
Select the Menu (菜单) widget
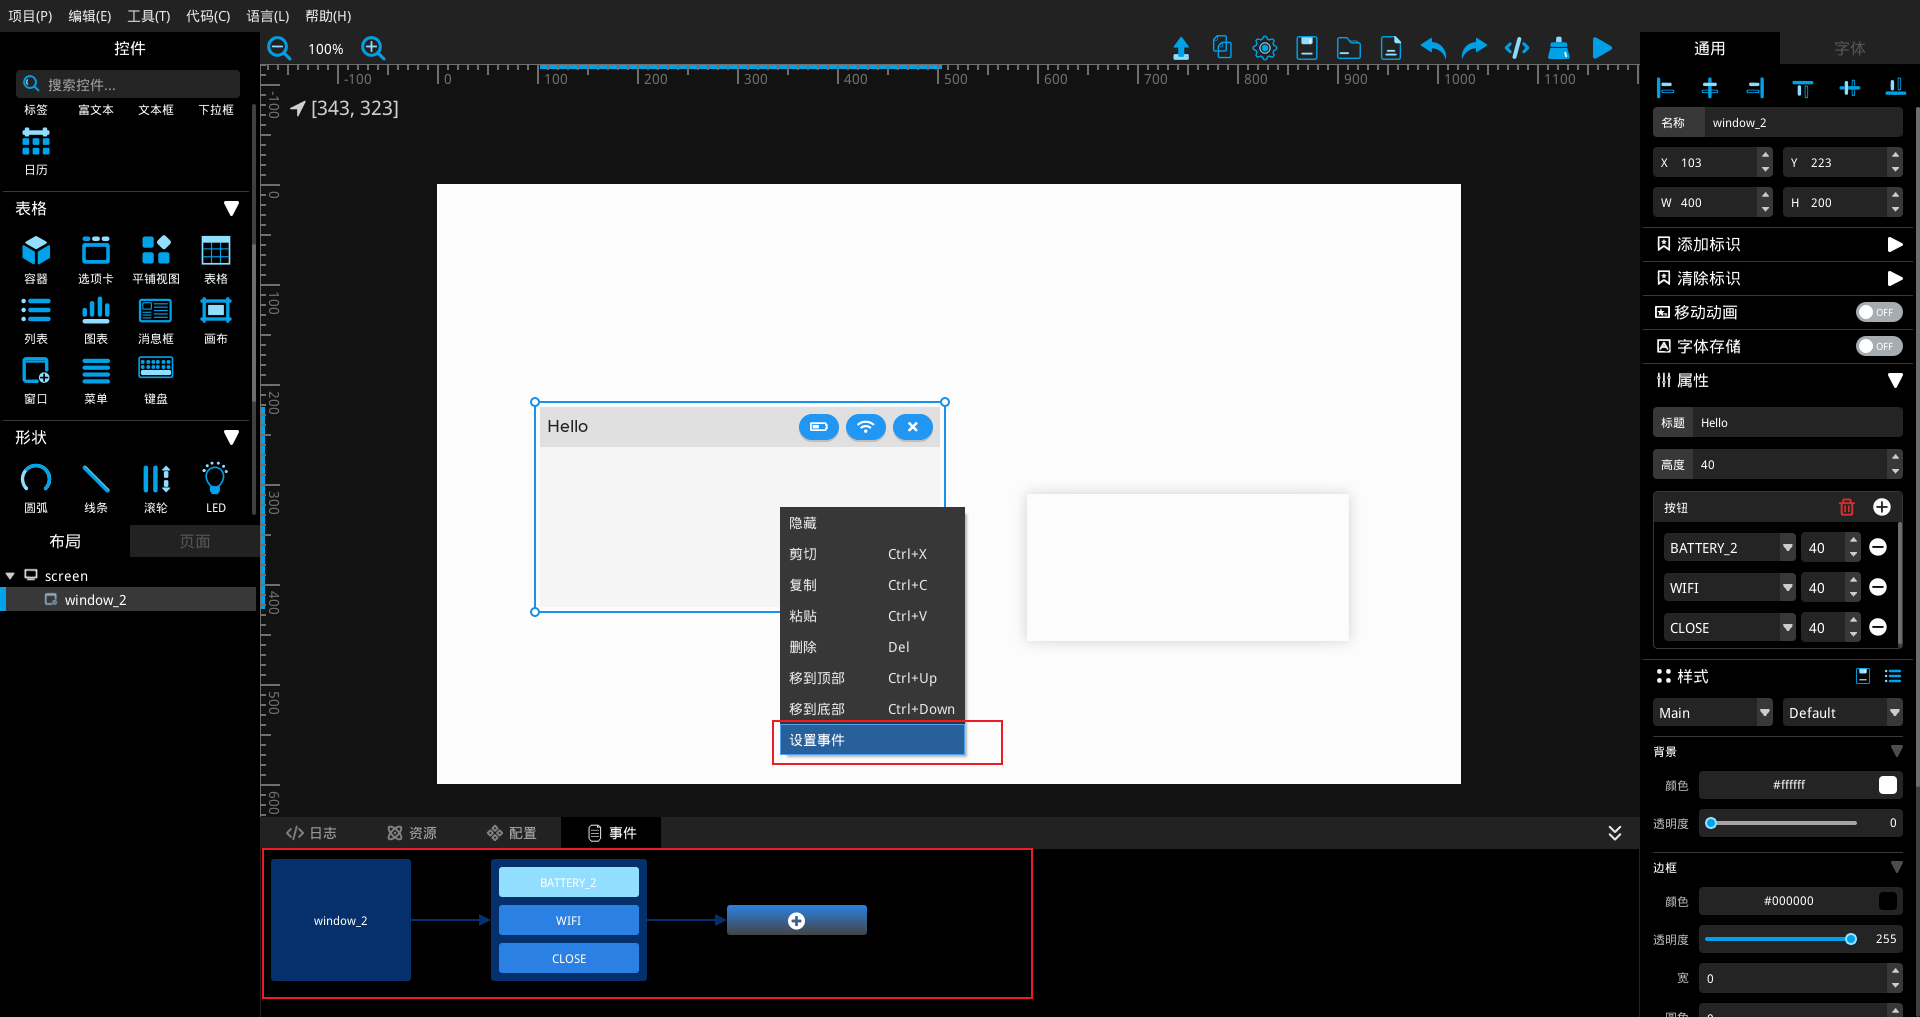point(96,380)
